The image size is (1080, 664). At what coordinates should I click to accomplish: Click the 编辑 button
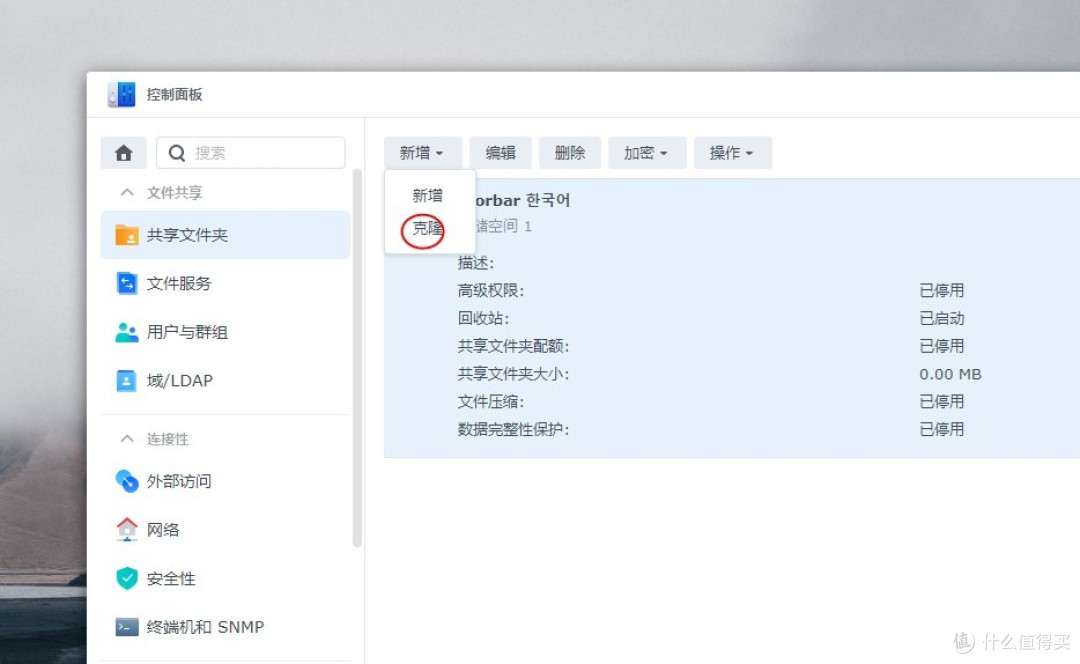click(x=500, y=152)
